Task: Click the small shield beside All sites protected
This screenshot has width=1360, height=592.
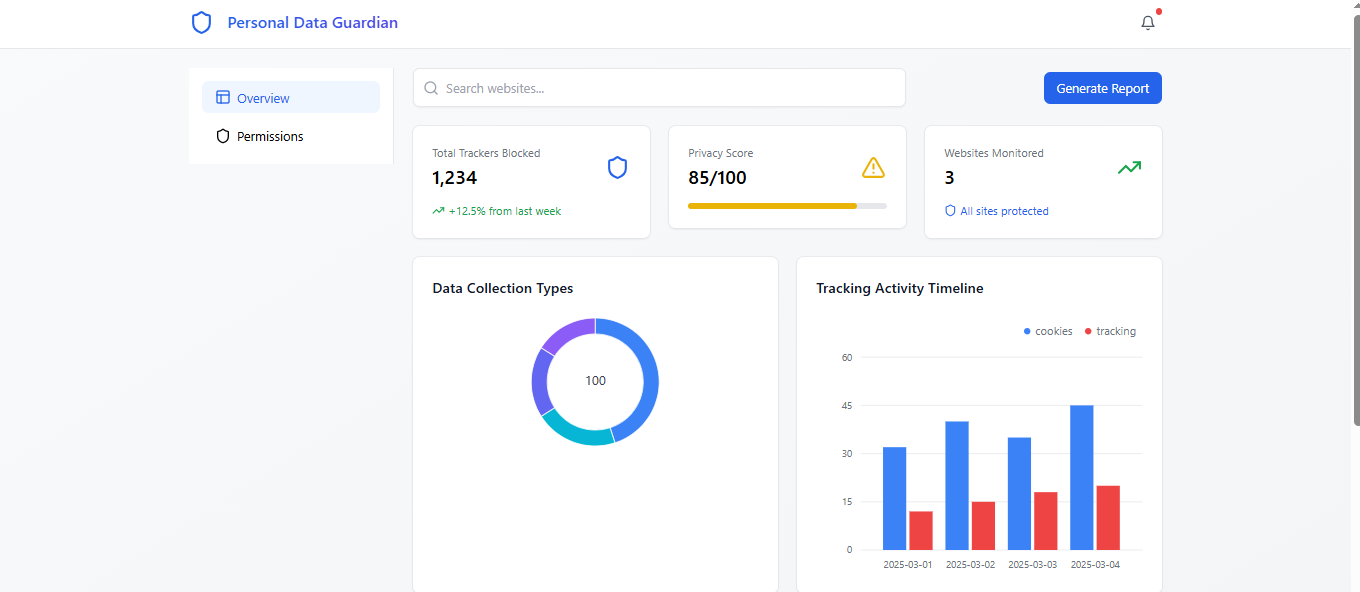Action: pyautogui.click(x=950, y=211)
